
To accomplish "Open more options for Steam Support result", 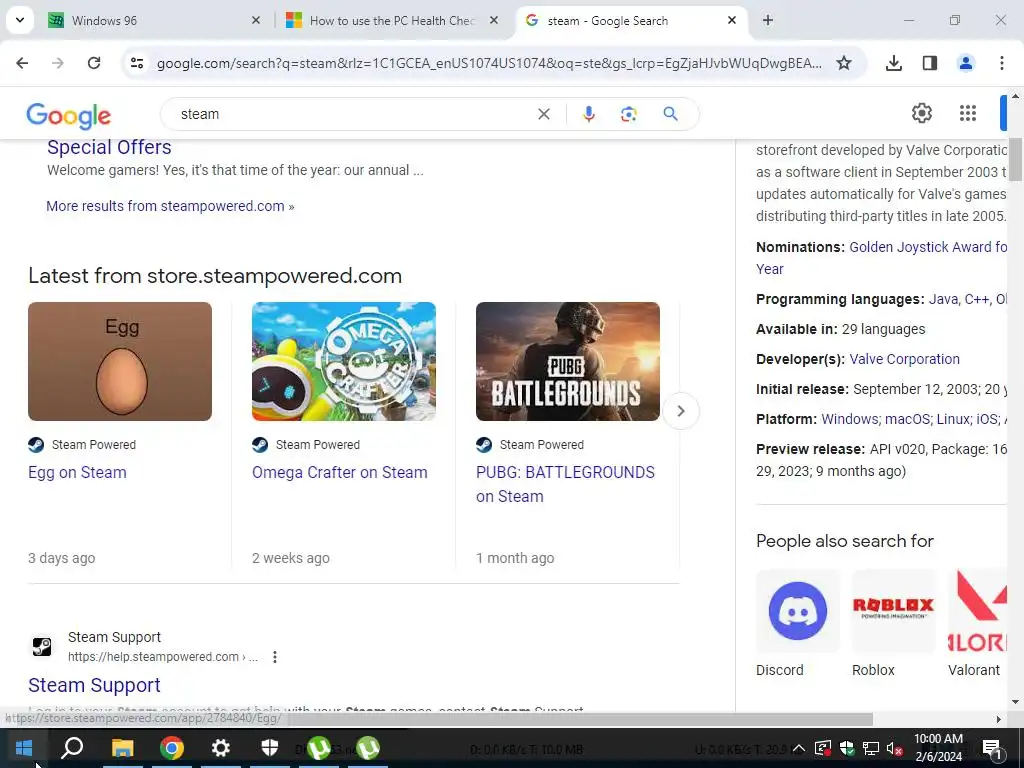I will [x=275, y=656].
